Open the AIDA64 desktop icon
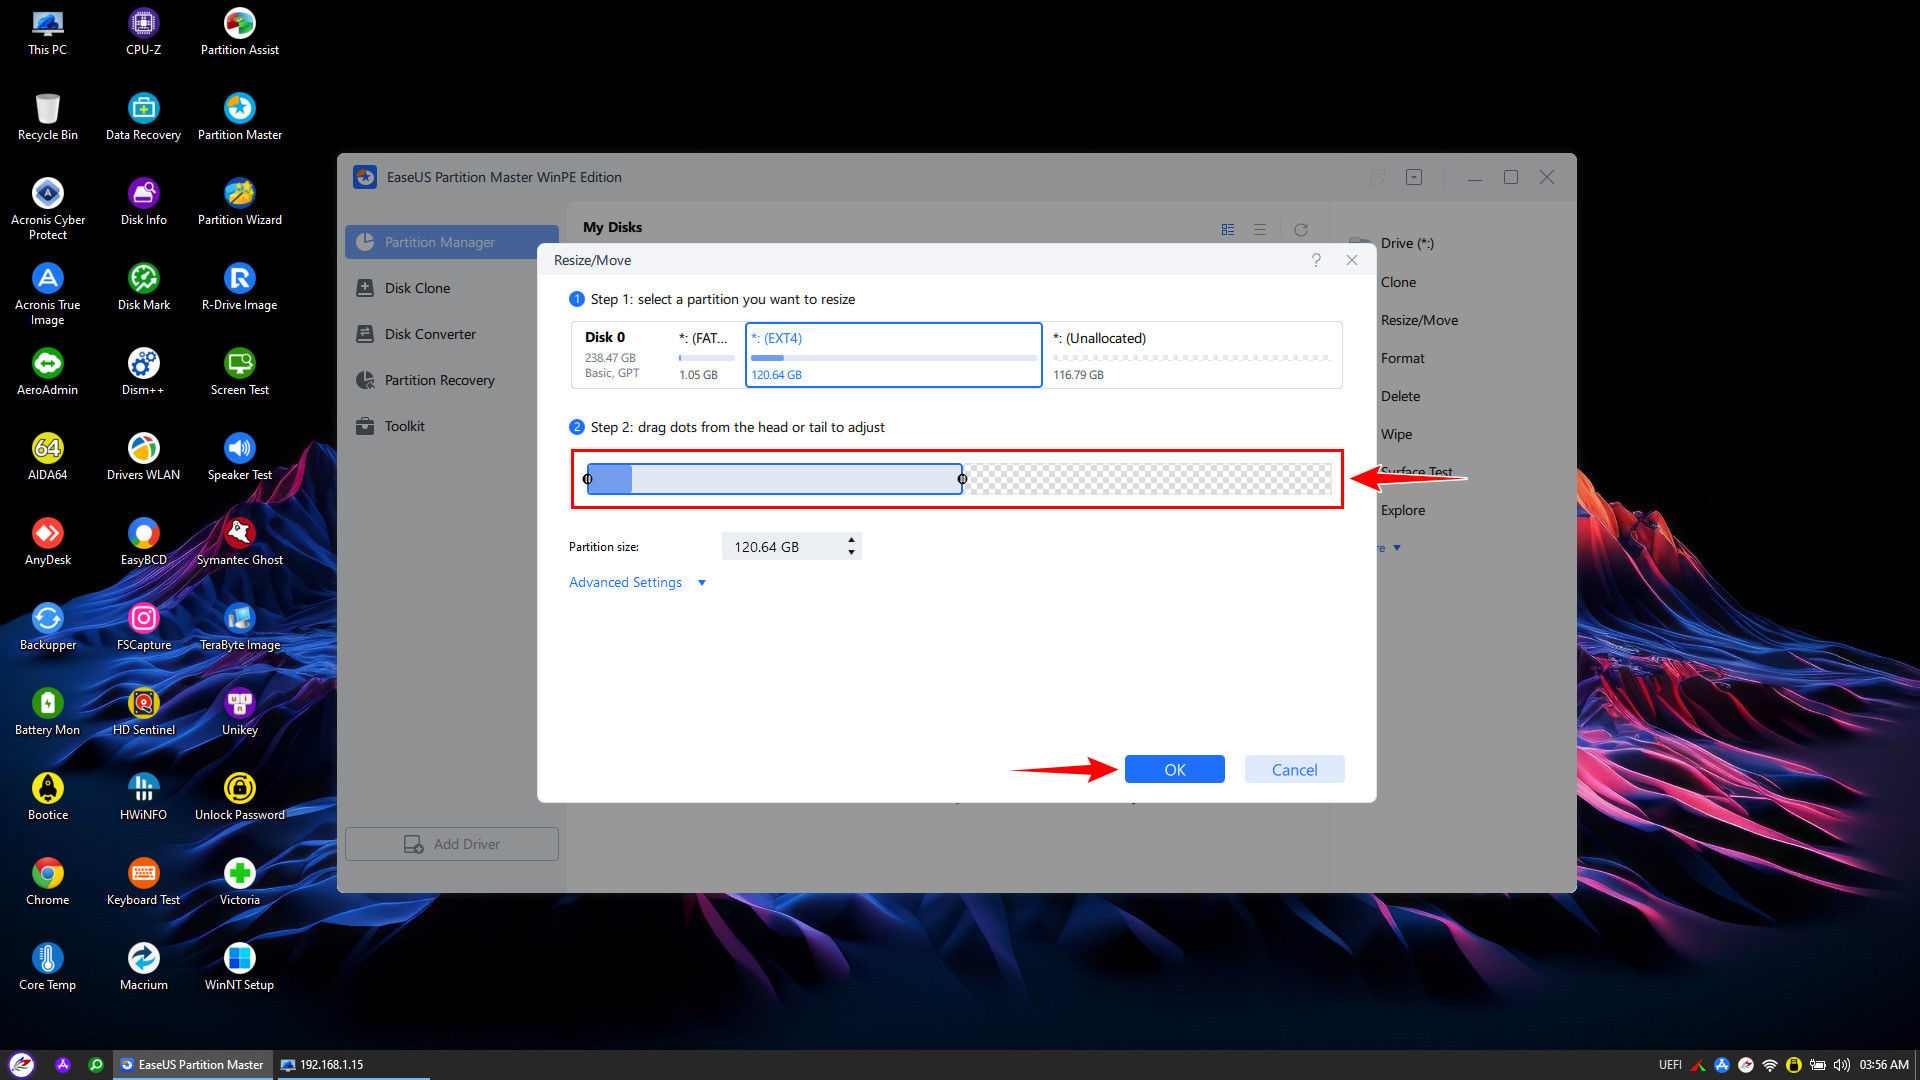 (x=47, y=449)
